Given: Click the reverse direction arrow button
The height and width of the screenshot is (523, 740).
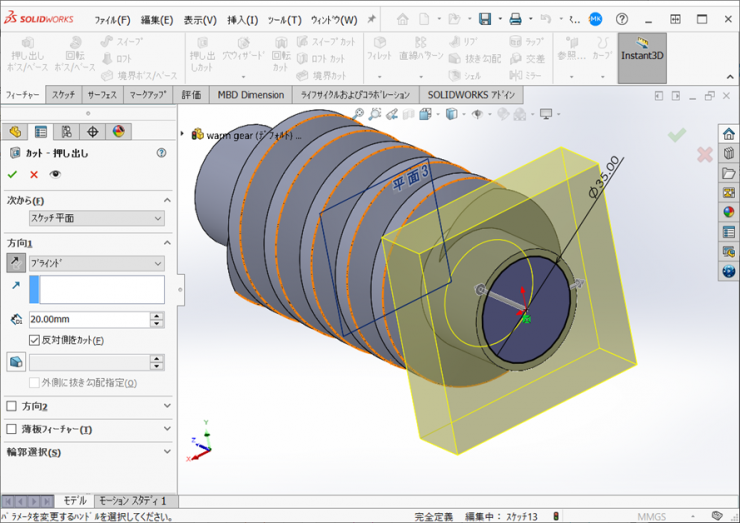Looking at the screenshot, I should pyautogui.click(x=17, y=263).
